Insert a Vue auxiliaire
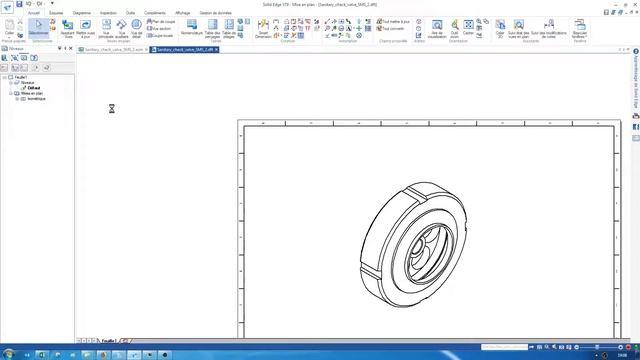Image resolution: width=640 pixels, height=360 pixels. coord(122,29)
